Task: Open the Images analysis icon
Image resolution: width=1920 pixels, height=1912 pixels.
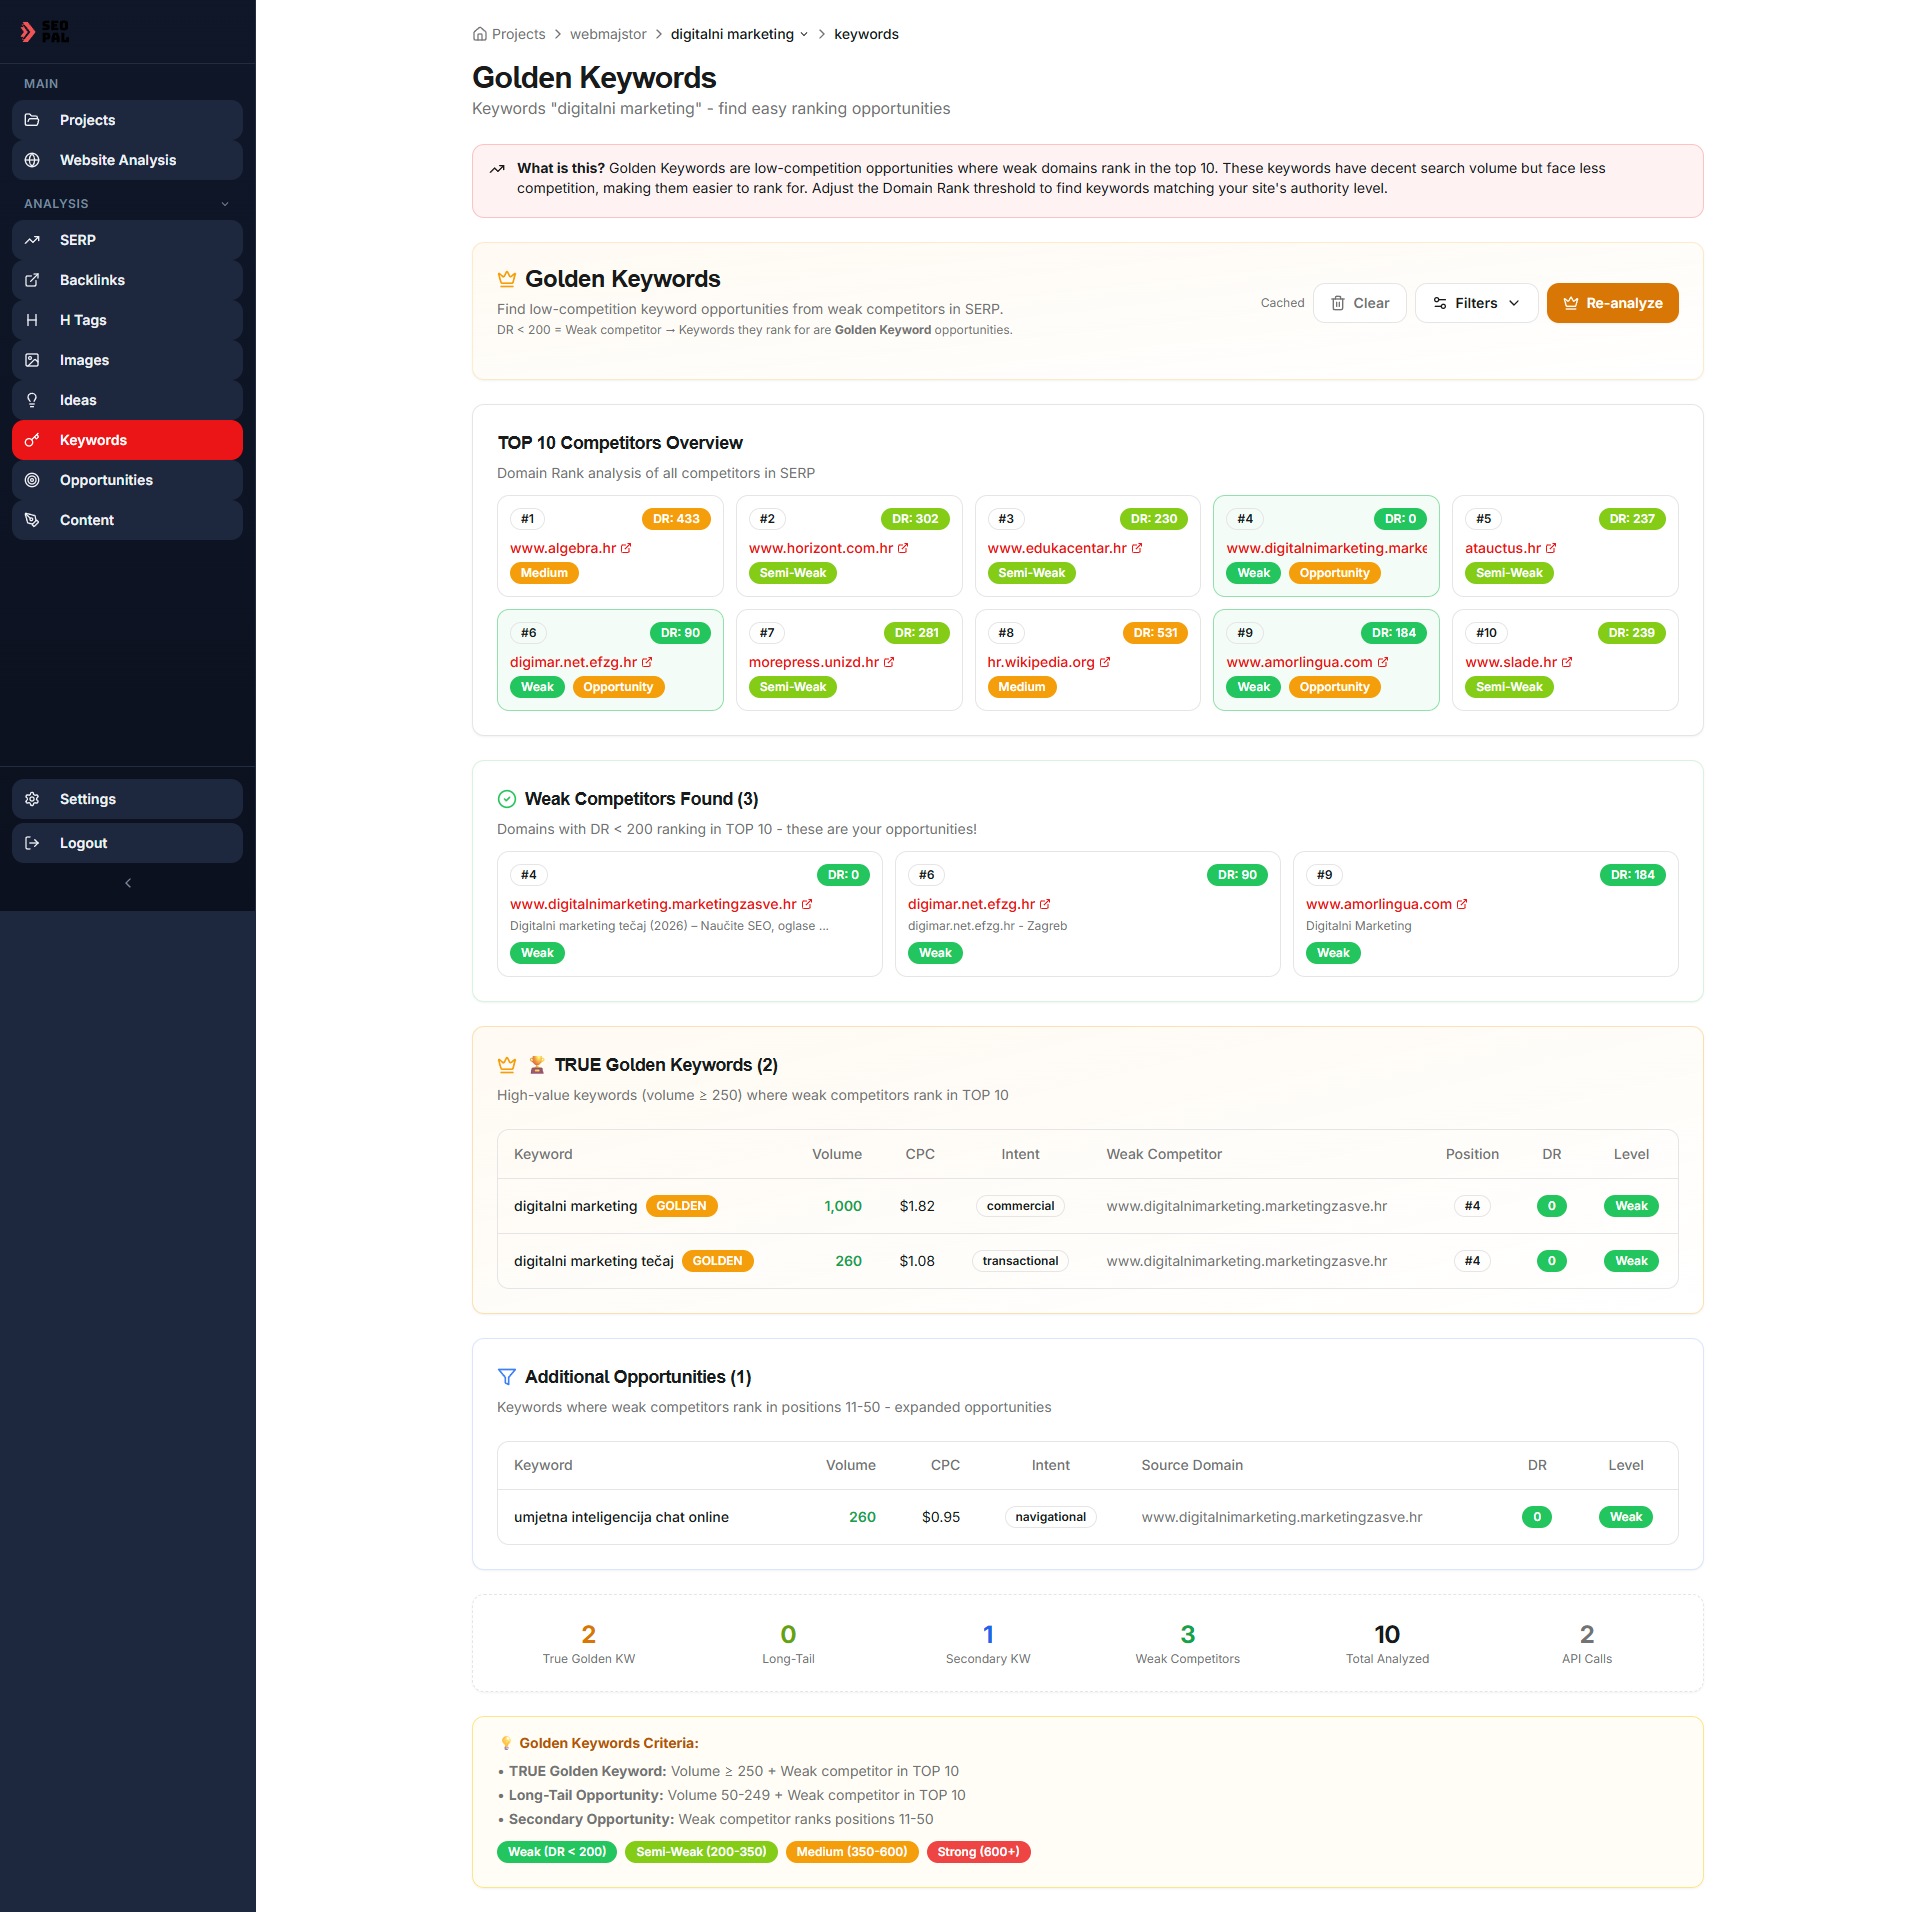Action: (x=33, y=360)
